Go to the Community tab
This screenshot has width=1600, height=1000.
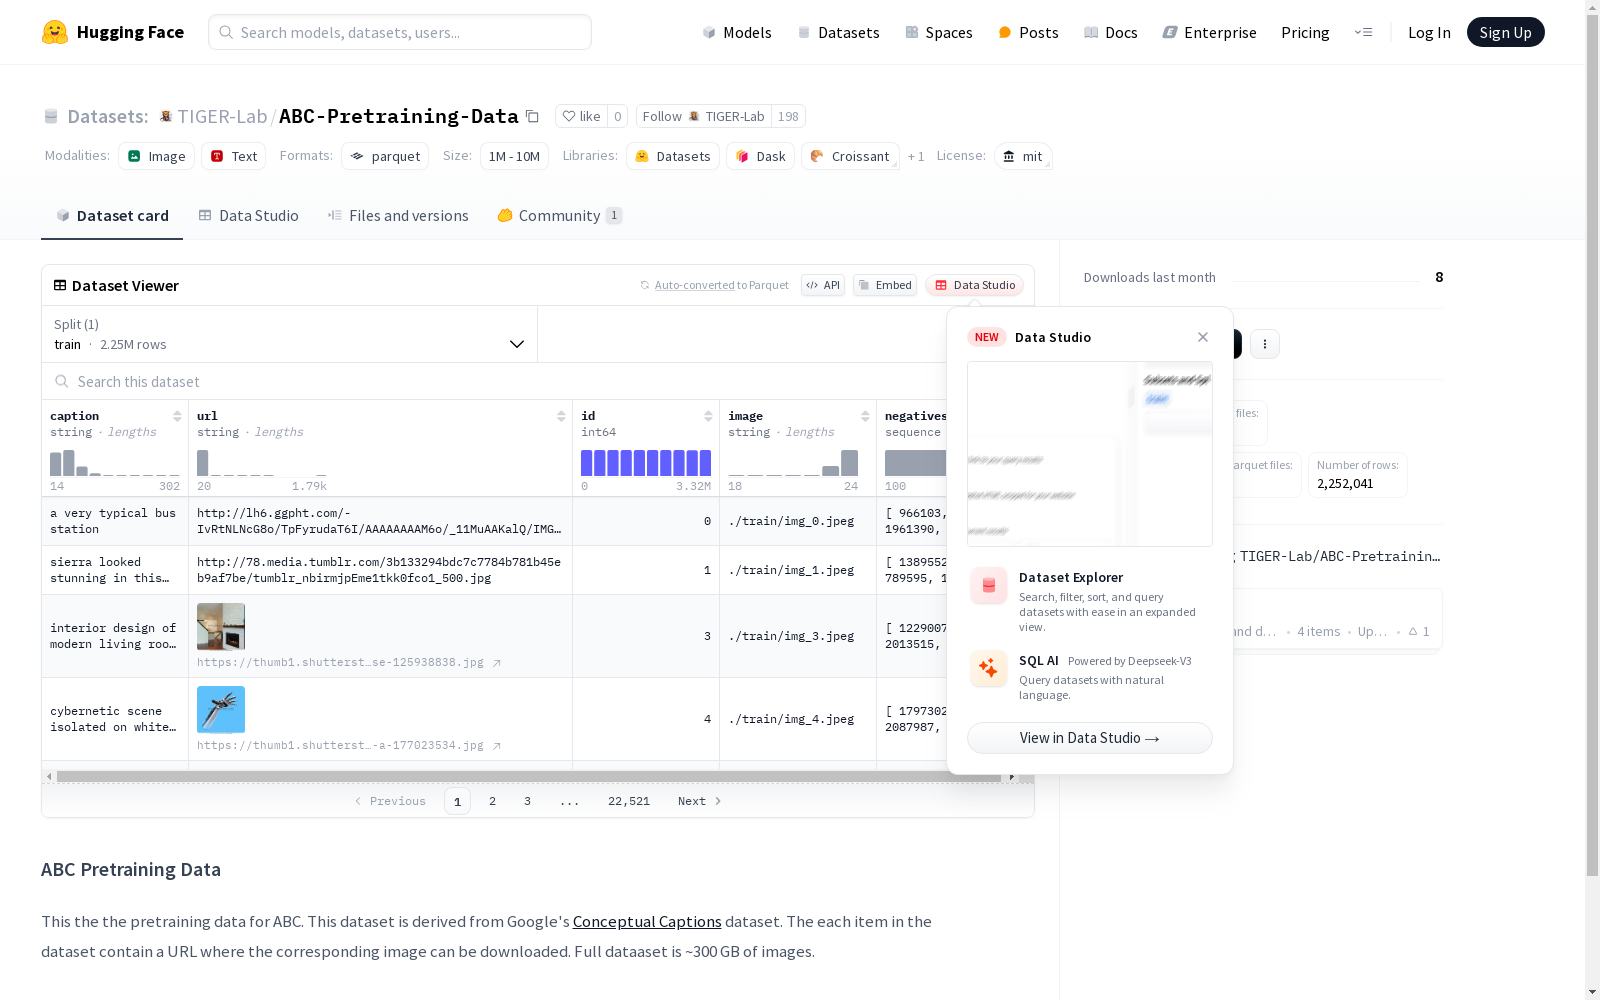pos(560,215)
